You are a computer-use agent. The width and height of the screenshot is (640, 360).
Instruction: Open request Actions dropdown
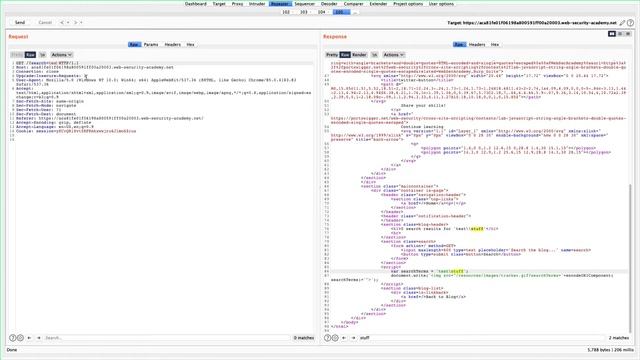click(x=61, y=55)
